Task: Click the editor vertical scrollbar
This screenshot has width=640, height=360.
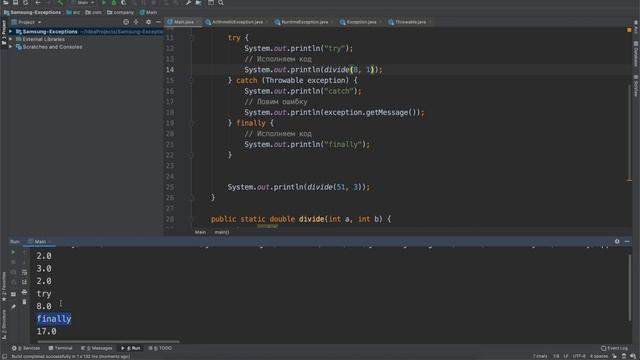Action: pos(629,133)
